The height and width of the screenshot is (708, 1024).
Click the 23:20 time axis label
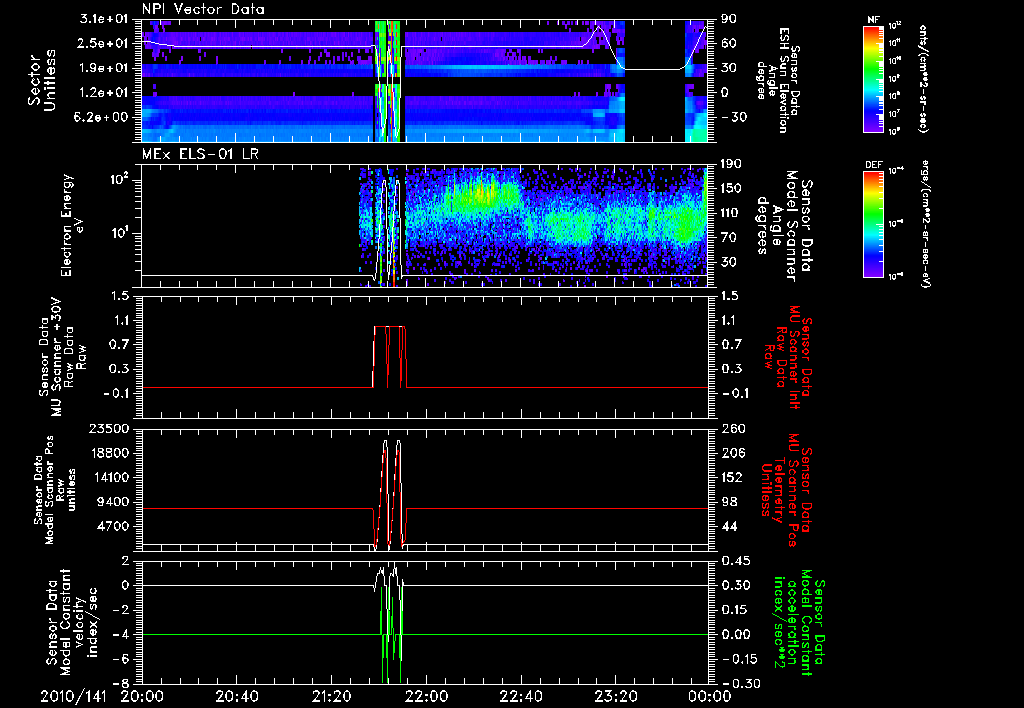(x=616, y=697)
